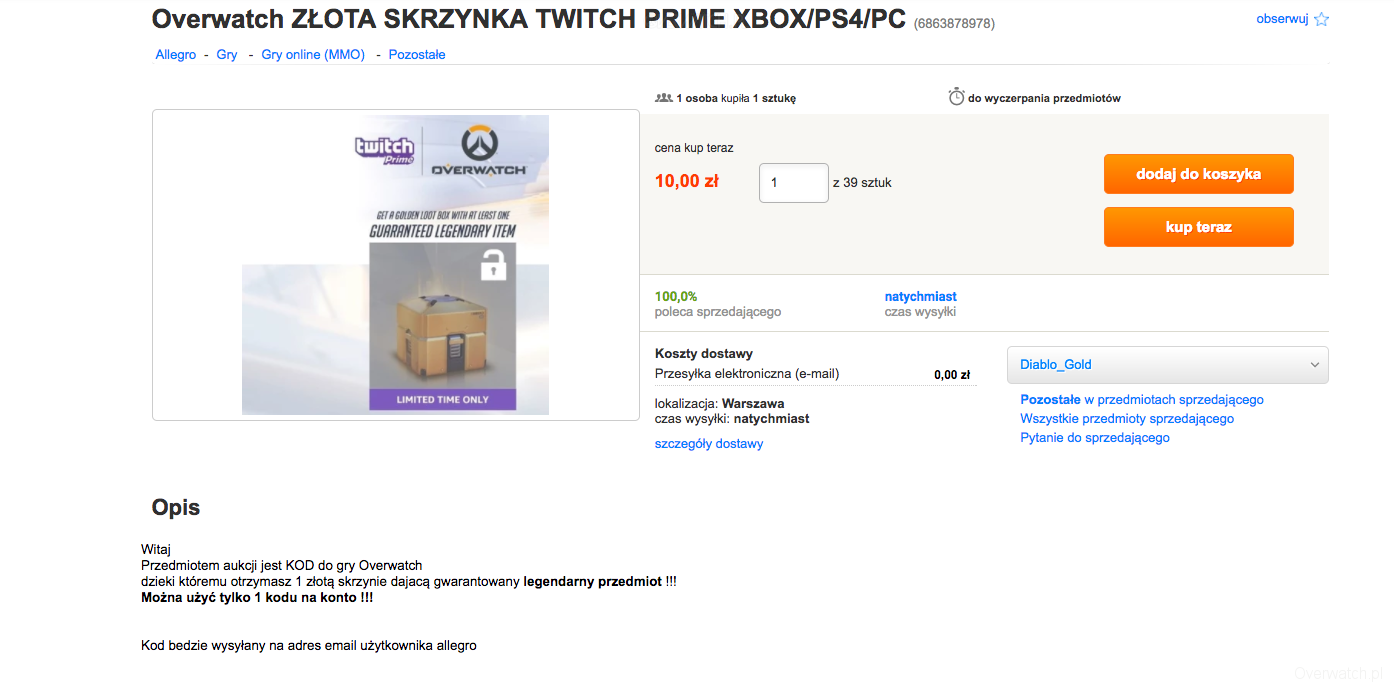
Task: Go to the Gry breadcrumb category
Action: 227,55
